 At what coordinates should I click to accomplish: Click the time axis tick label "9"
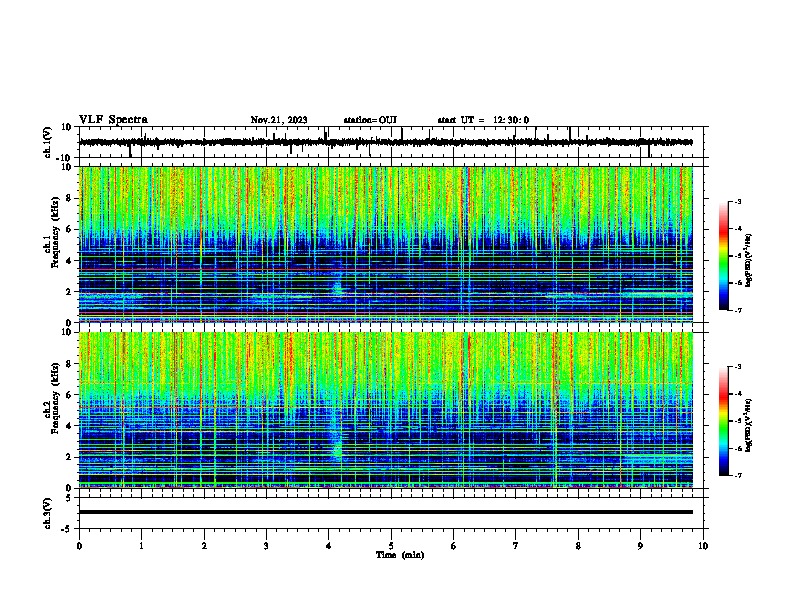click(x=640, y=546)
